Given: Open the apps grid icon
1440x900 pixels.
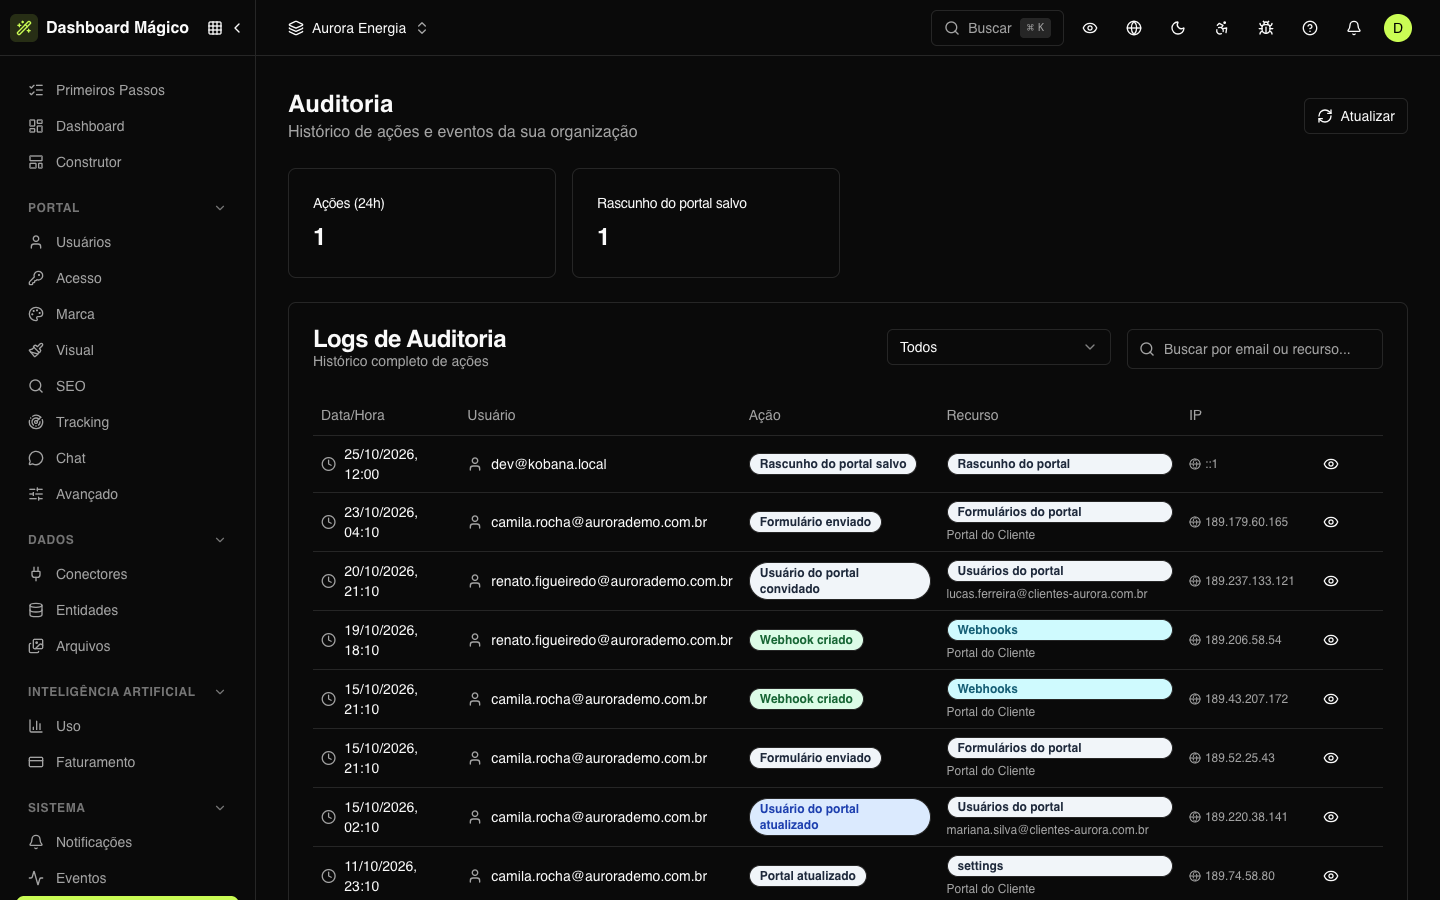Looking at the screenshot, I should [x=215, y=28].
